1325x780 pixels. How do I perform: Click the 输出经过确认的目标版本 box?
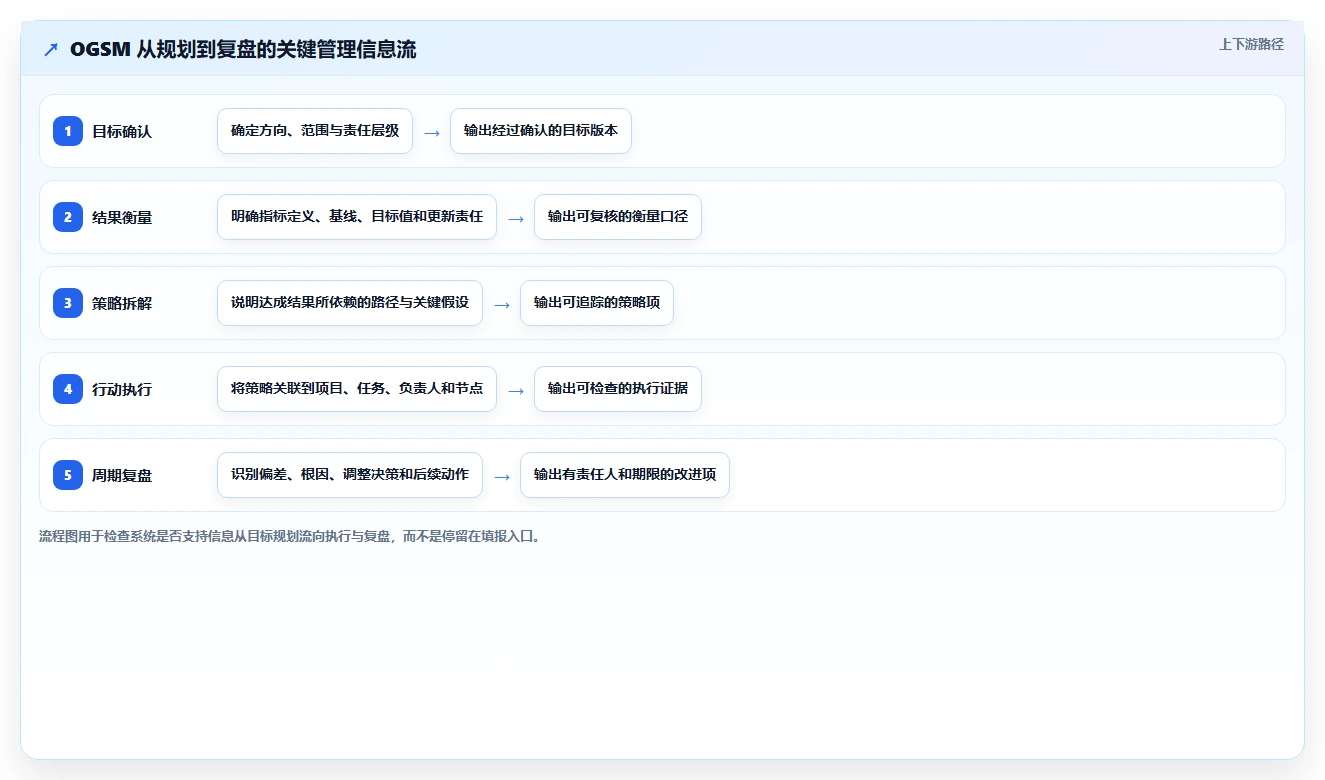tap(541, 131)
